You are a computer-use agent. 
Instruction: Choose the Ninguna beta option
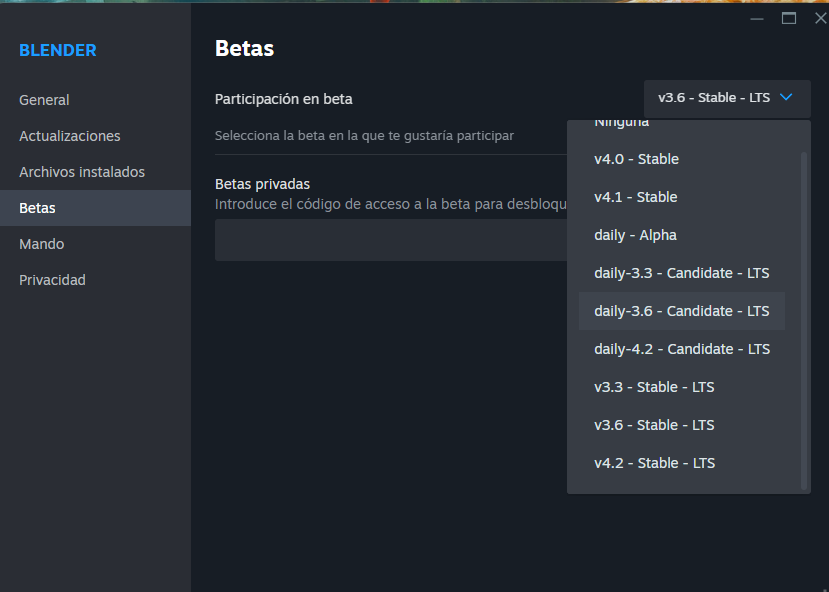coord(621,123)
